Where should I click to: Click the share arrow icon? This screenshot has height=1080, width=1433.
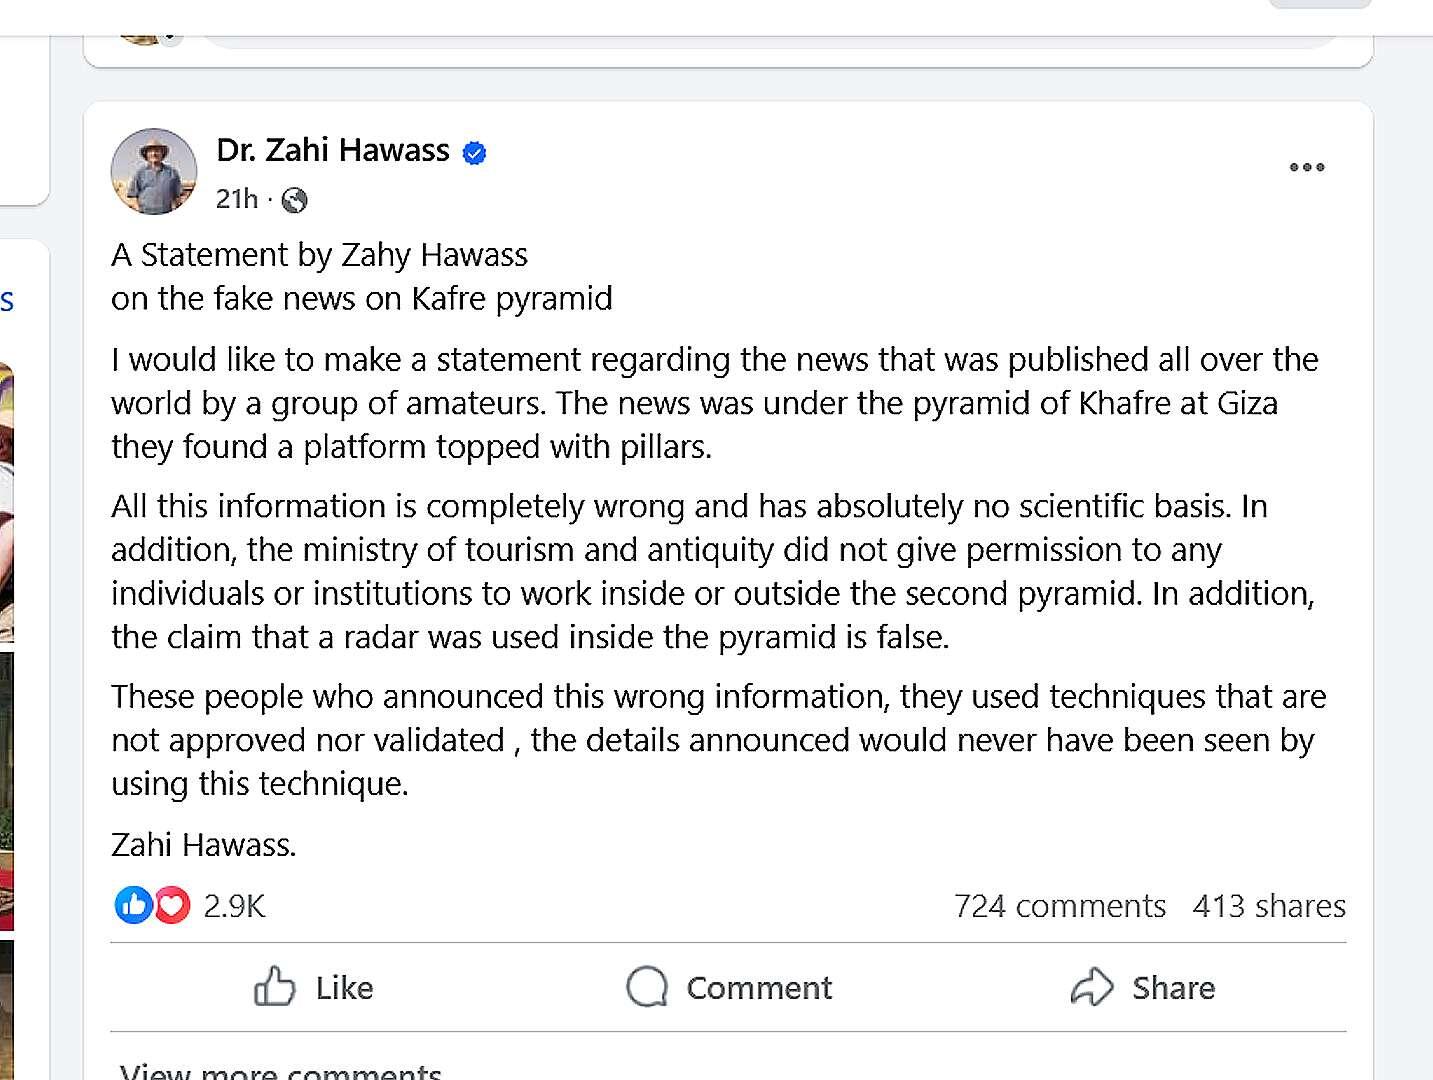[x=1091, y=987]
